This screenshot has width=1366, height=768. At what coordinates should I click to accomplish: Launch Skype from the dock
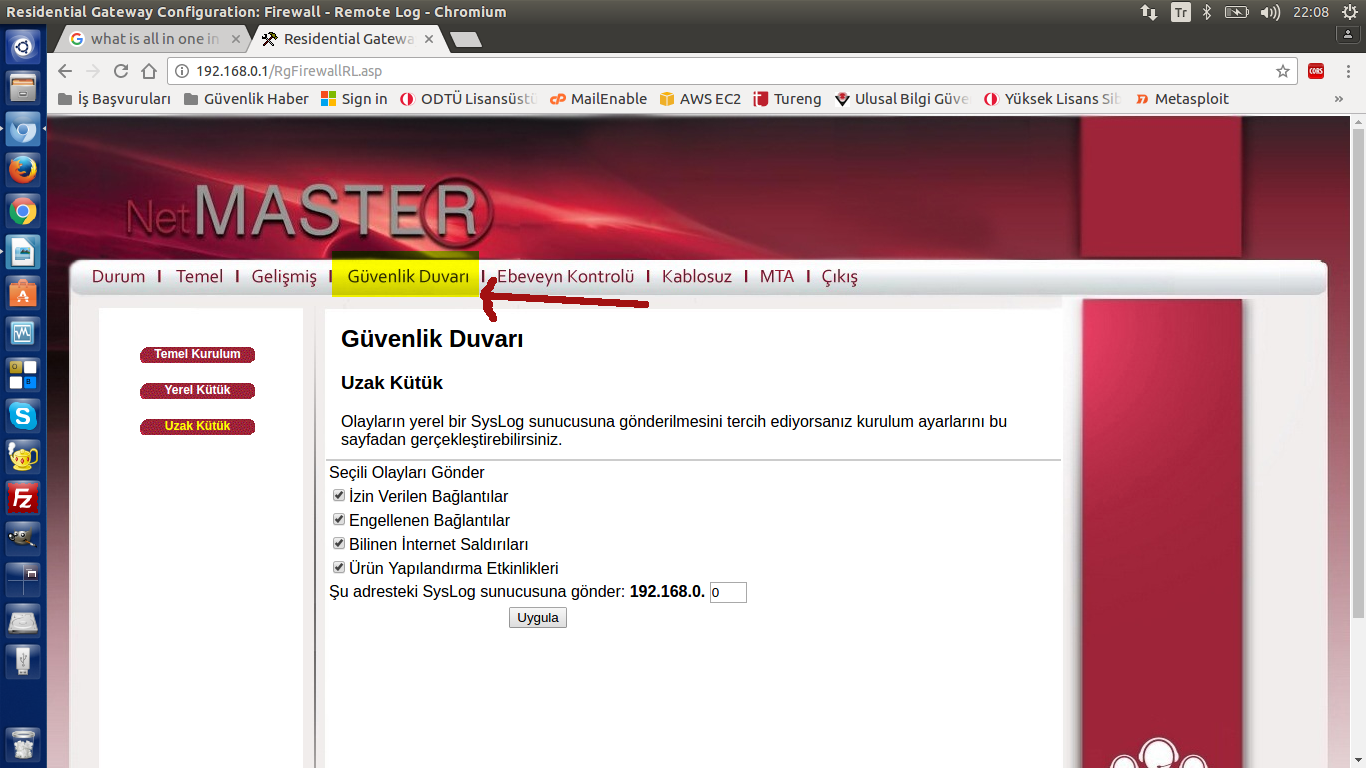[23, 416]
